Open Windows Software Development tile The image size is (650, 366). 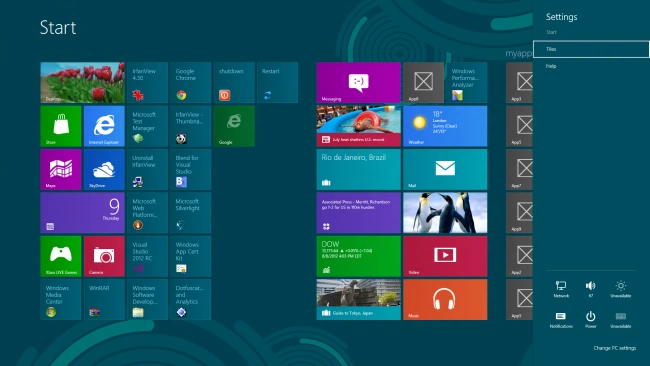(148, 300)
